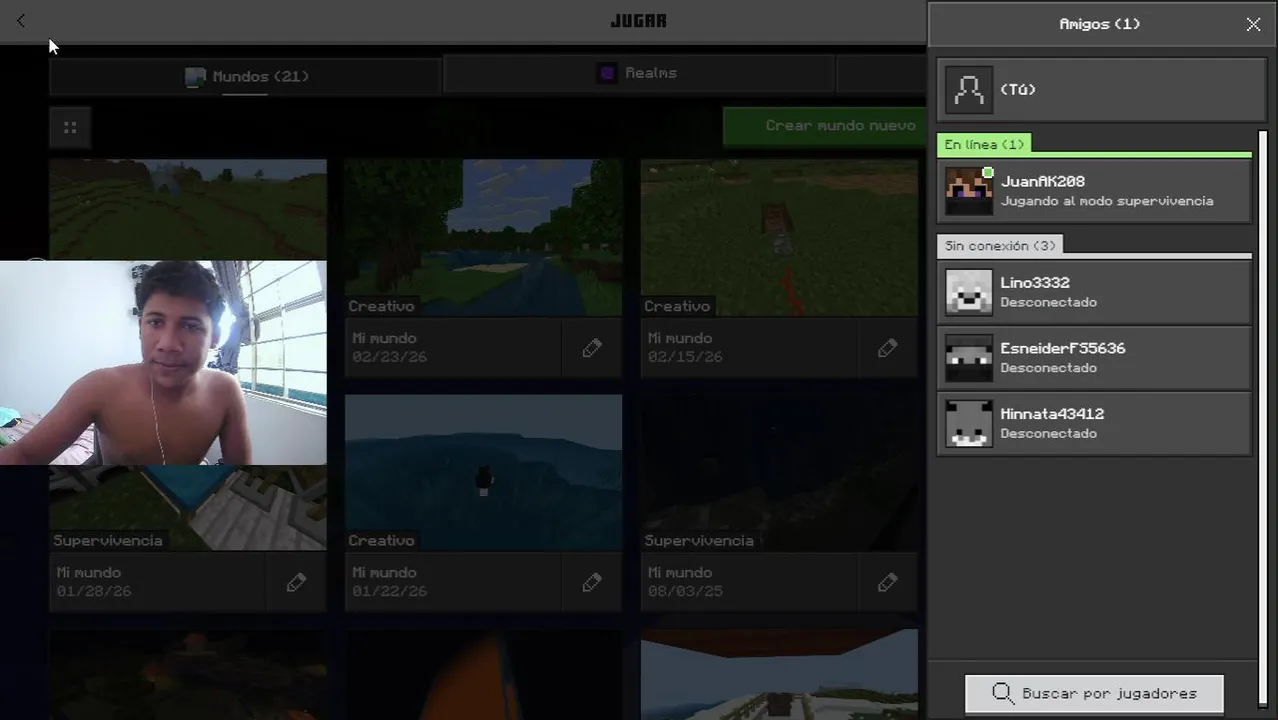Click the Realms portal icon
Screen dimensions: 1278x720
(607, 73)
